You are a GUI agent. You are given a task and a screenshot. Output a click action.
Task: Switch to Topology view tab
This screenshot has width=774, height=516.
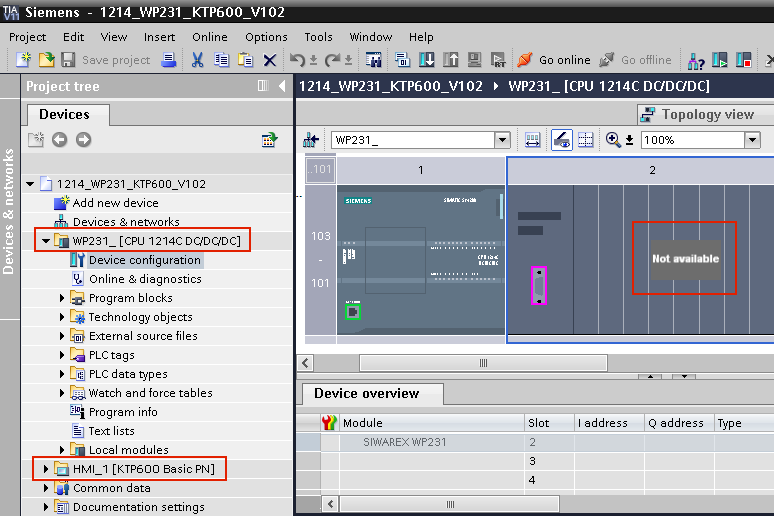pyautogui.click(x=706, y=115)
